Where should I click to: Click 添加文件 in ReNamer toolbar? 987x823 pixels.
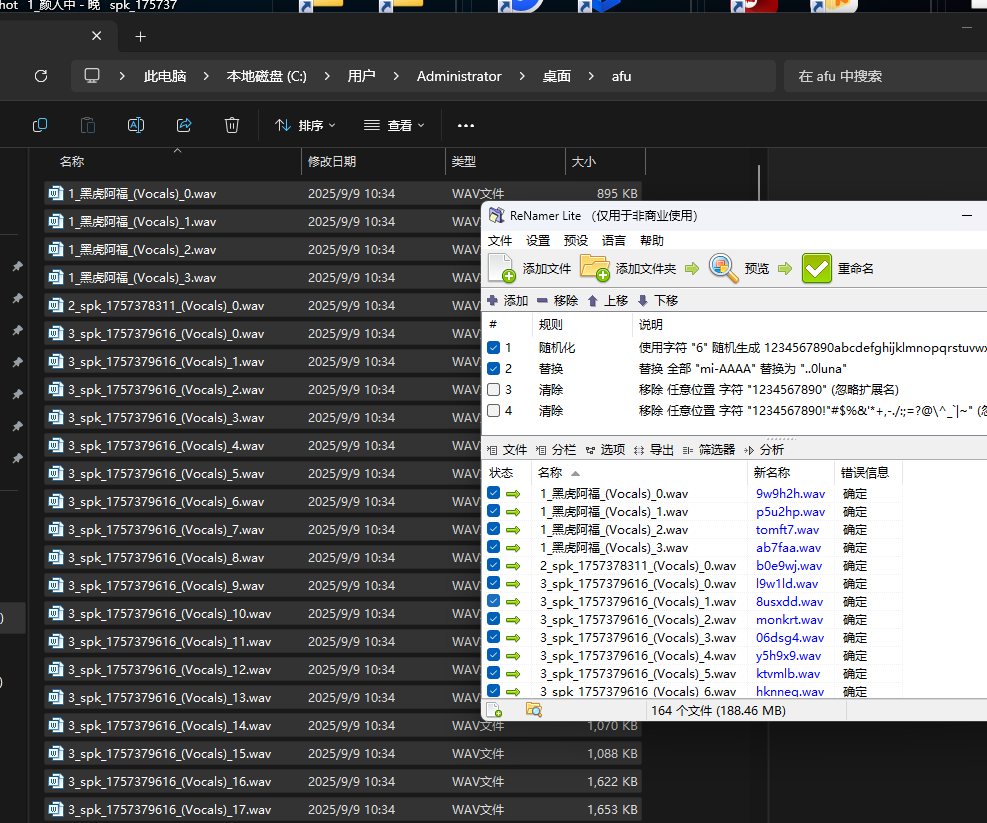(x=531, y=269)
